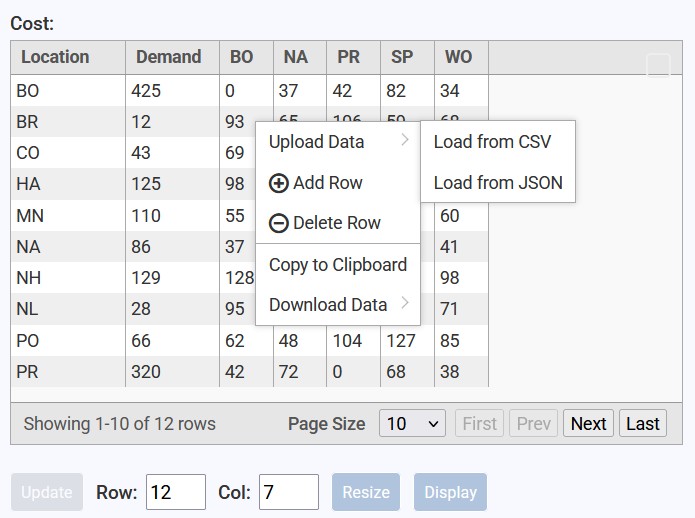Click the Prev page button
Viewport: 695px width, 518px height.
533,423
